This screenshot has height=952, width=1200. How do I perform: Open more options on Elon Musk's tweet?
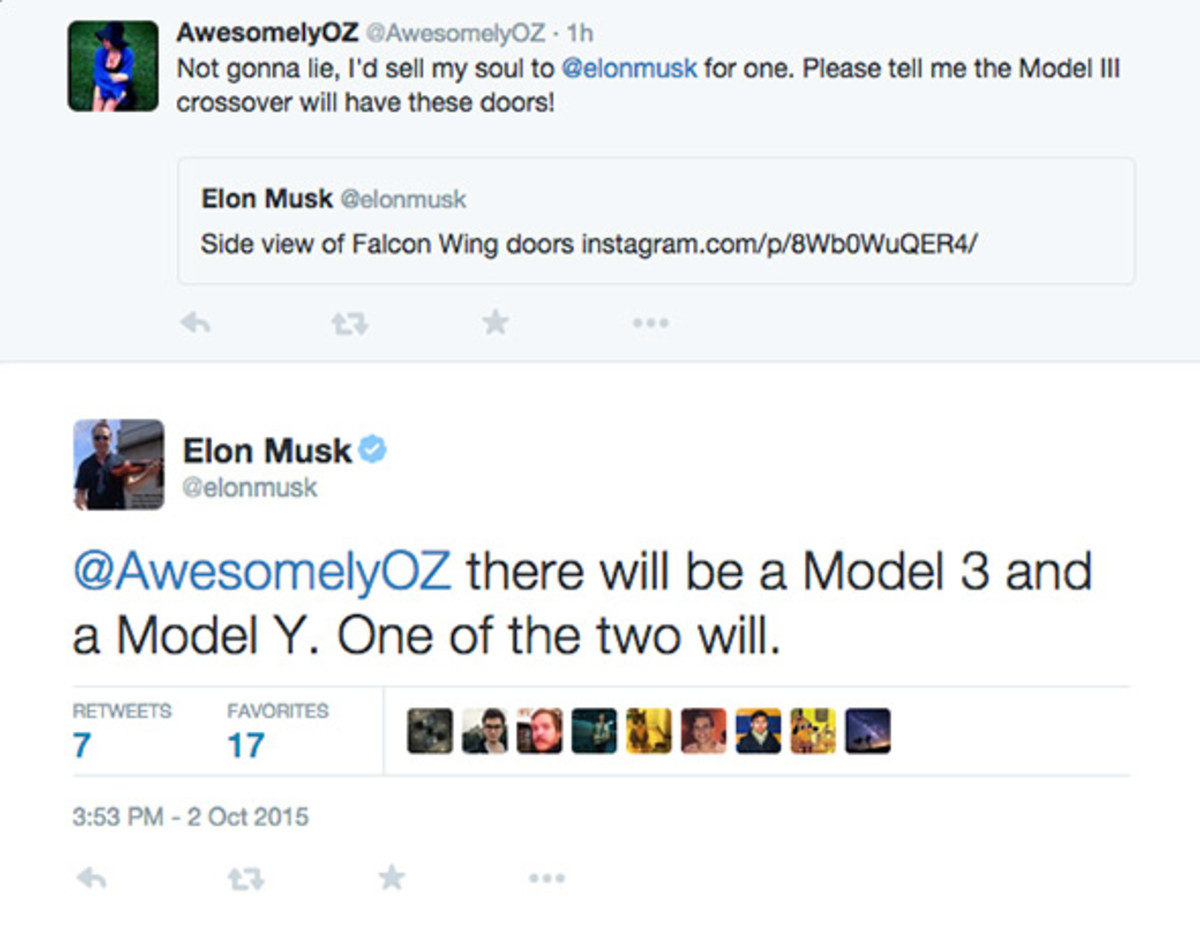pos(547,878)
